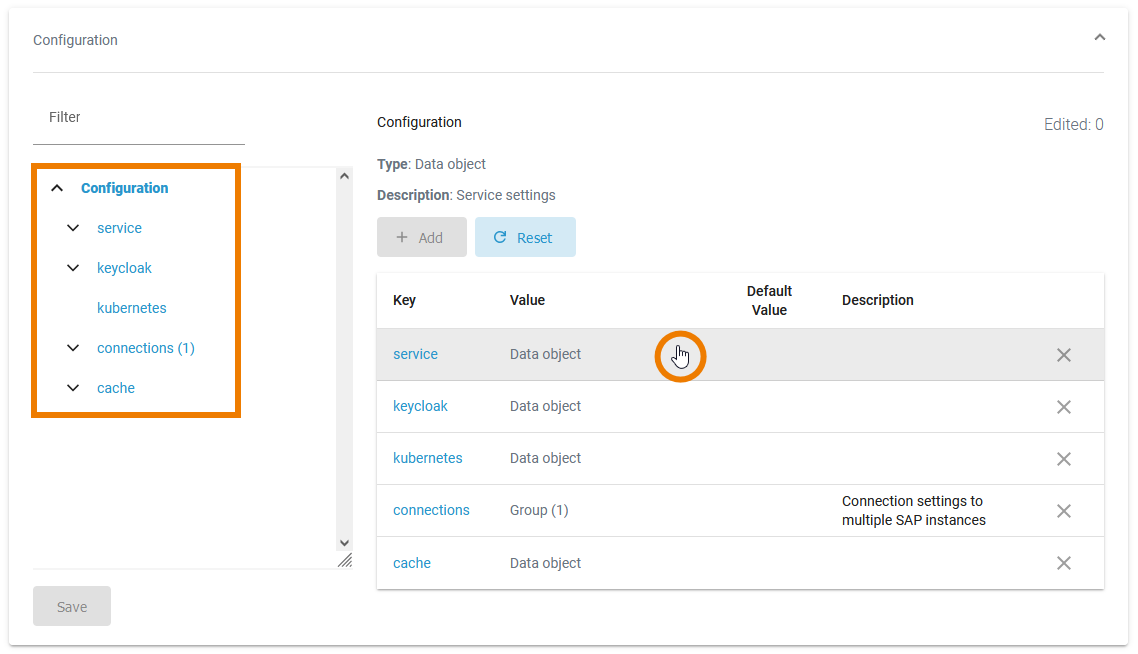Open the connections key link in table

pyautogui.click(x=431, y=510)
